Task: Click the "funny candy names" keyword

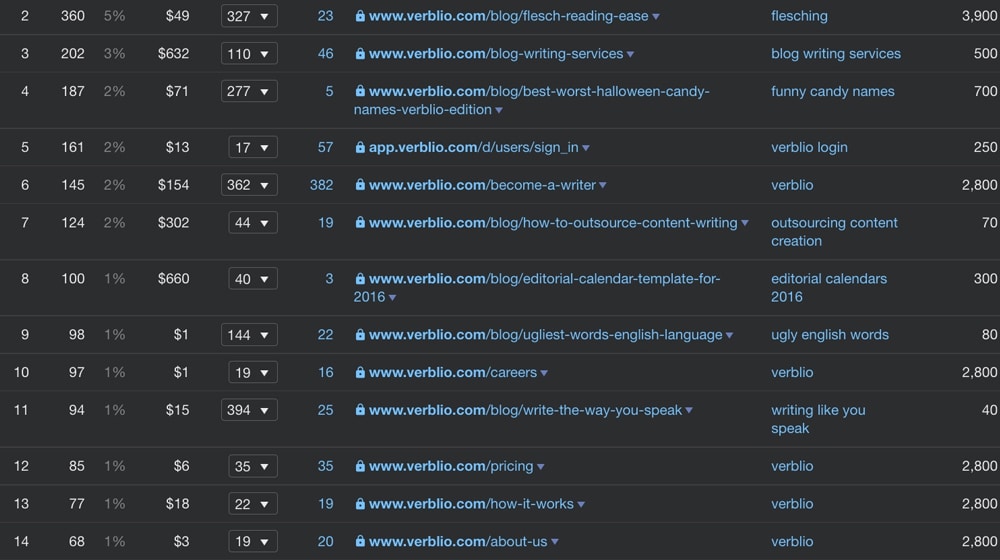Action: (x=832, y=91)
